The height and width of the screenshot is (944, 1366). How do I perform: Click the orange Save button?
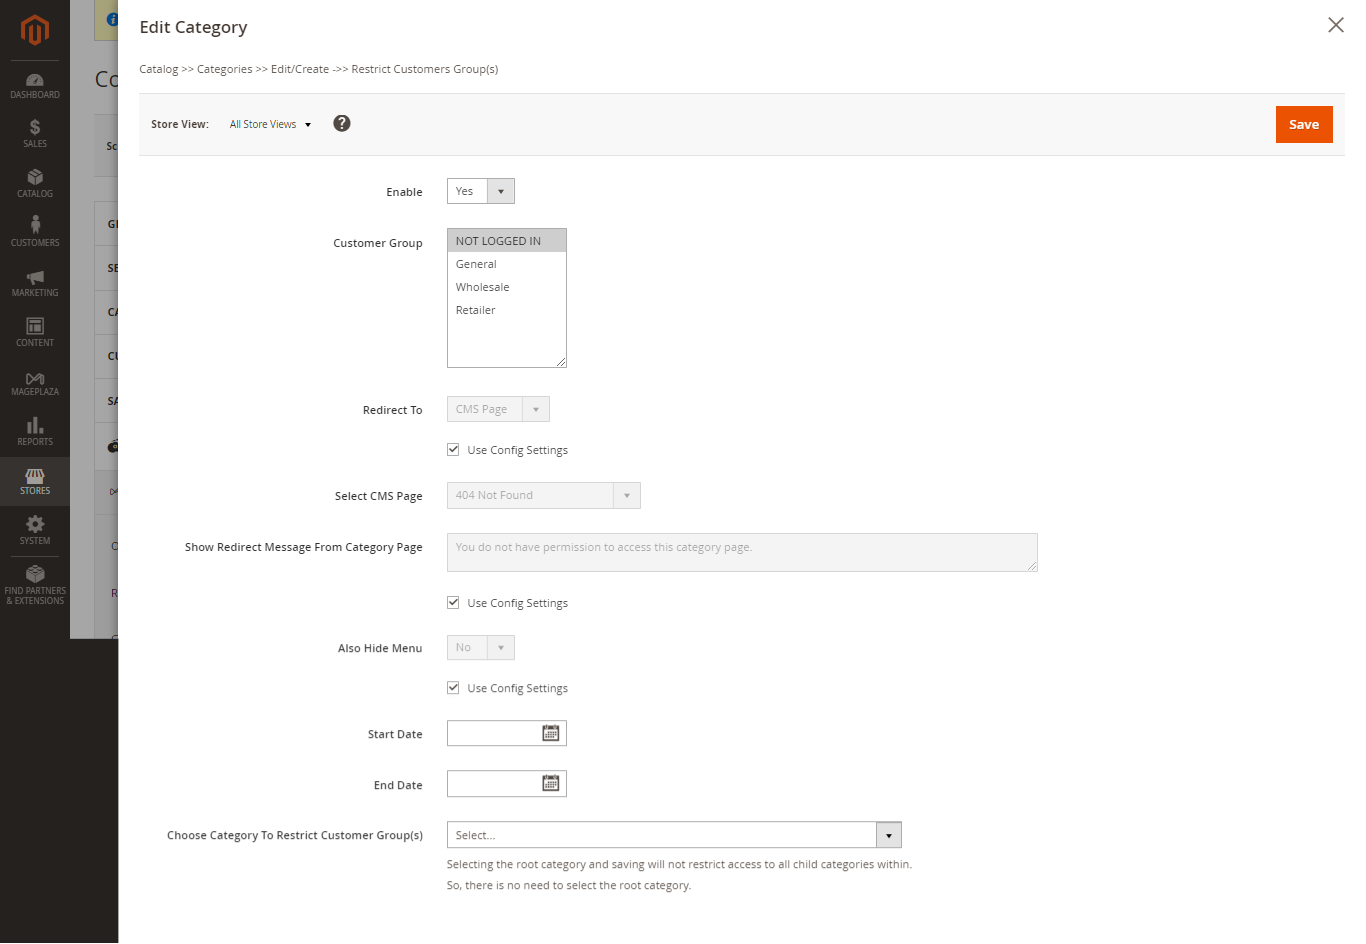(1303, 125)
